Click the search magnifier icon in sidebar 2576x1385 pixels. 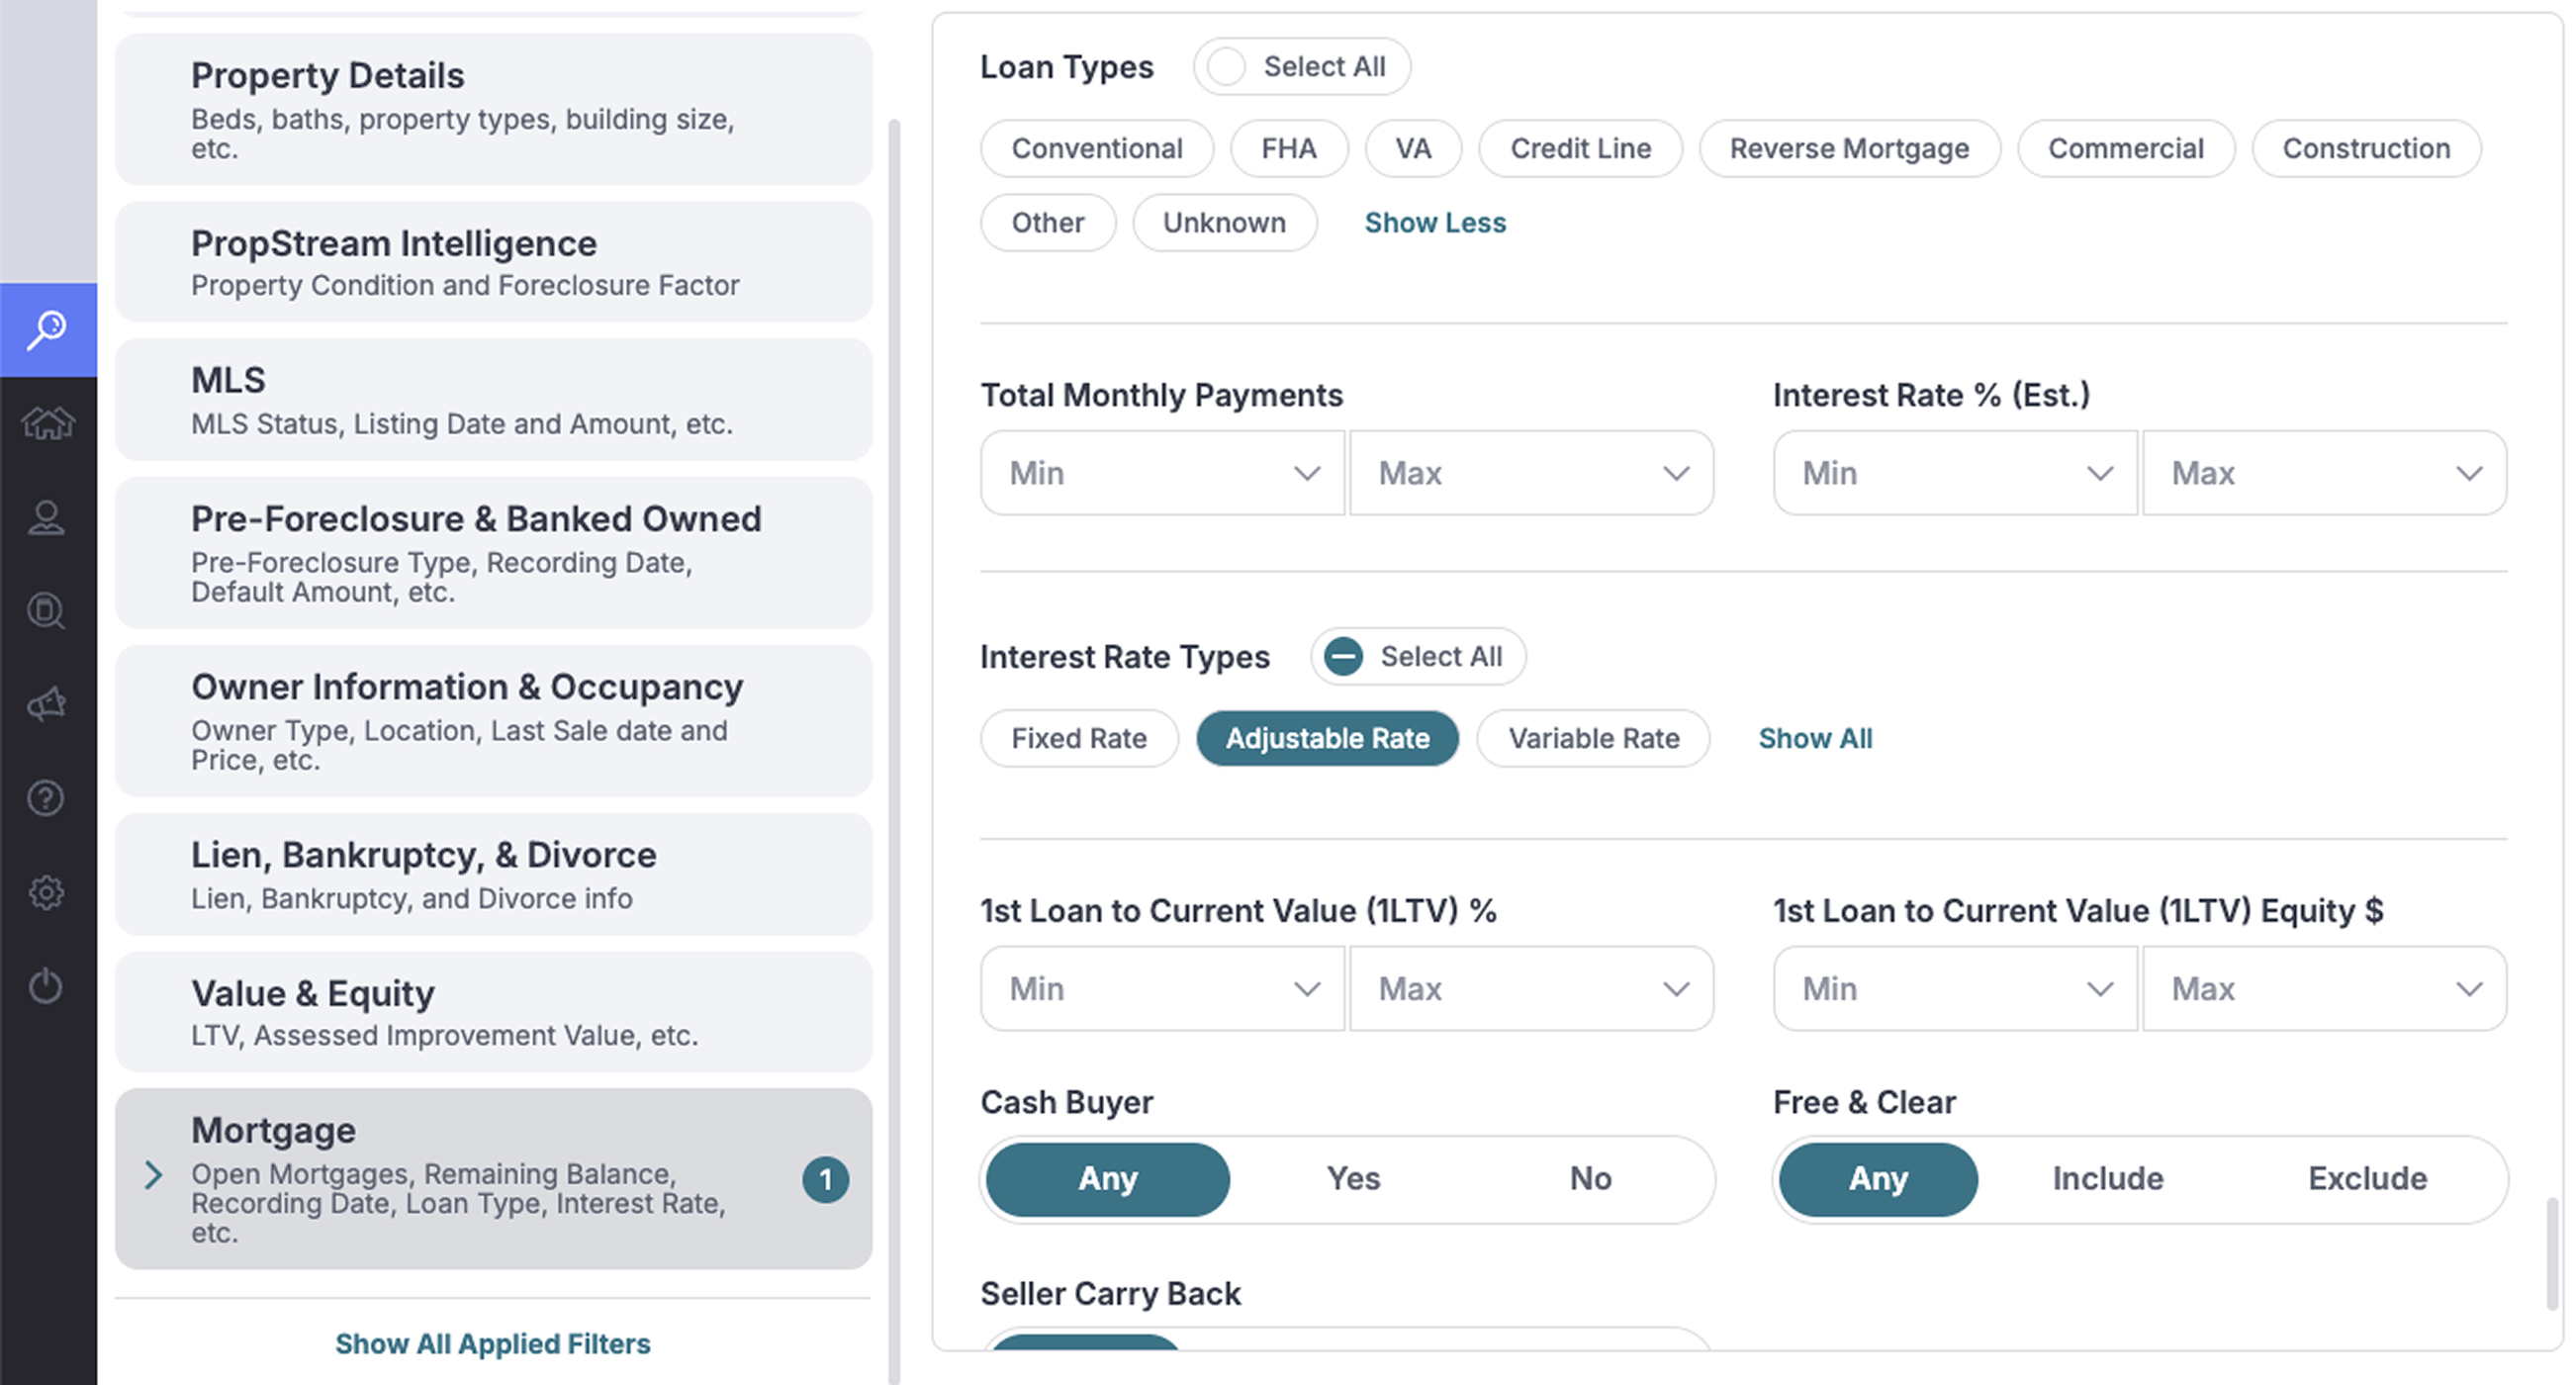47,329
